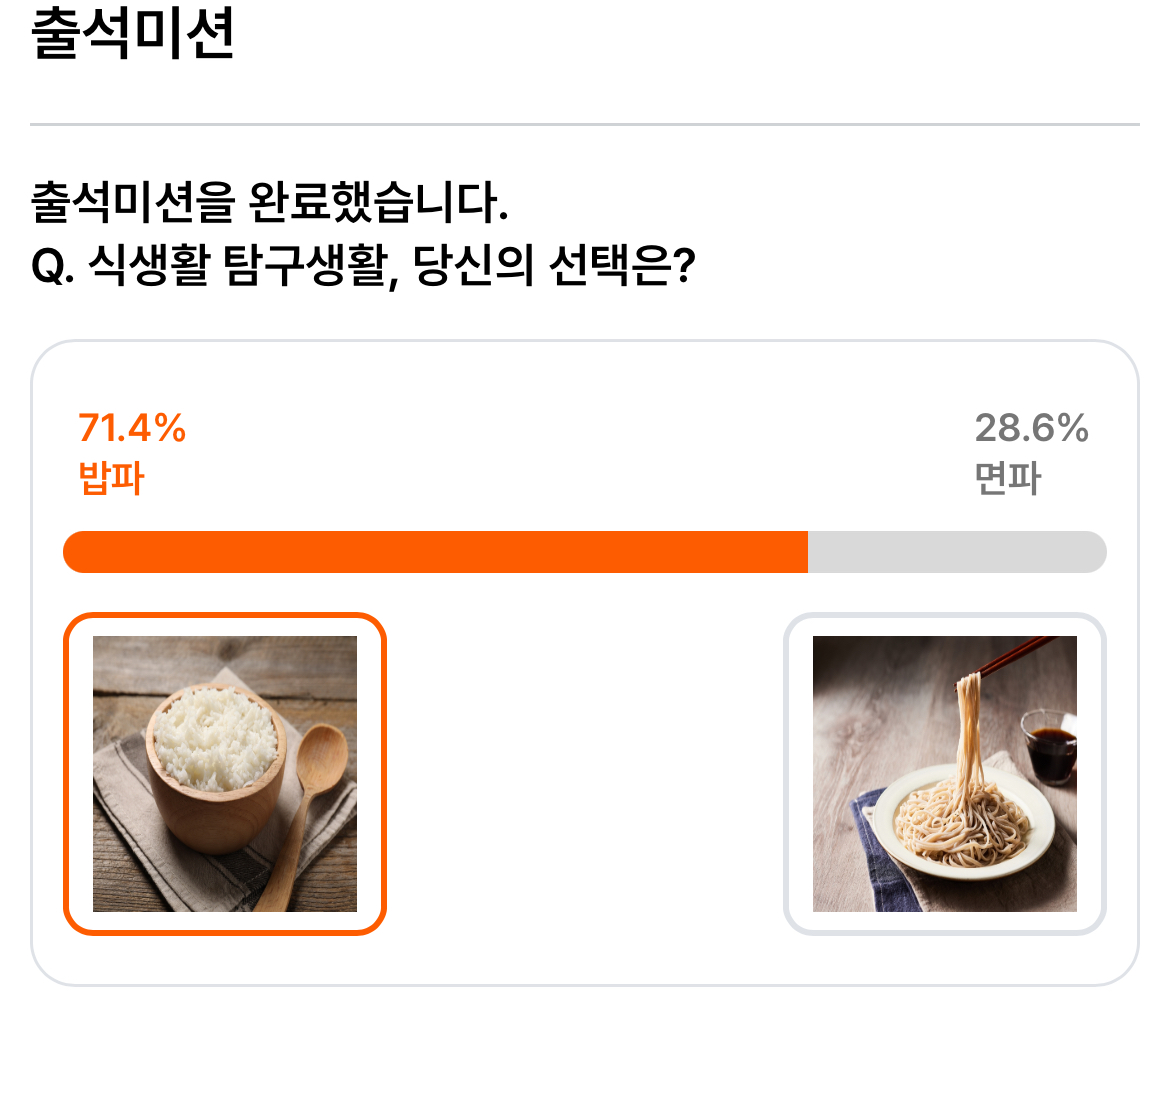This screenshot has height=1108, width=1170.
Task: Click the 출석미션 page heading
Action: (133, 32)
